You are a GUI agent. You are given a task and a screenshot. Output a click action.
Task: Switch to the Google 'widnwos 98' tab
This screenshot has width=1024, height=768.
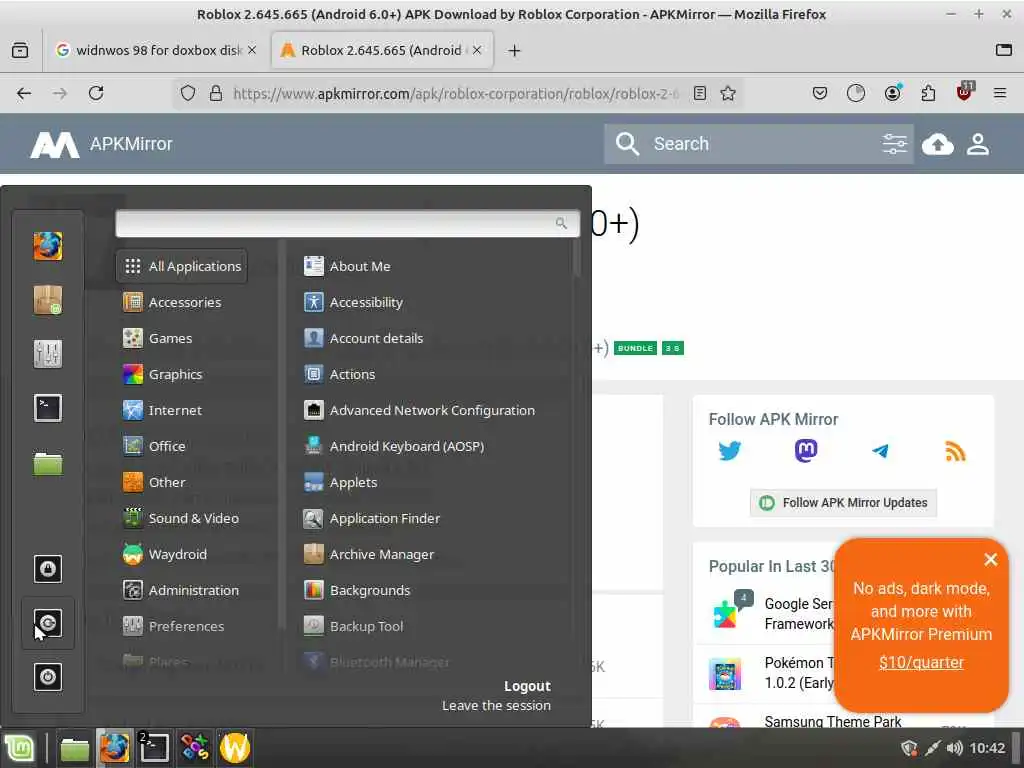click(x=155, y=50)
